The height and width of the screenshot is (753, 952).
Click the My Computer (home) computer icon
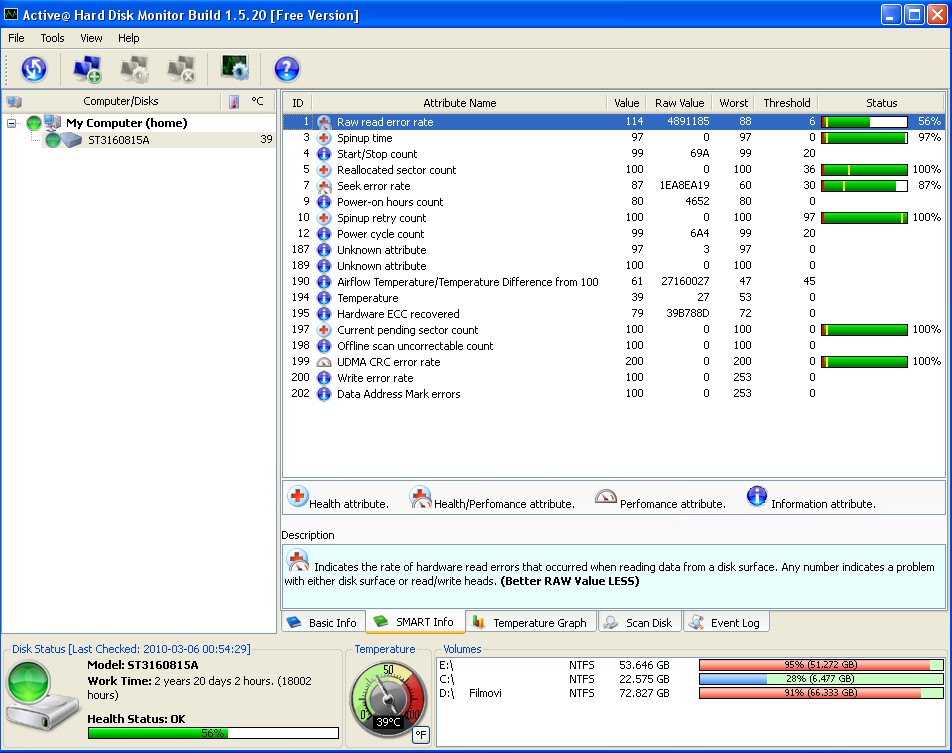click(53, 123)
